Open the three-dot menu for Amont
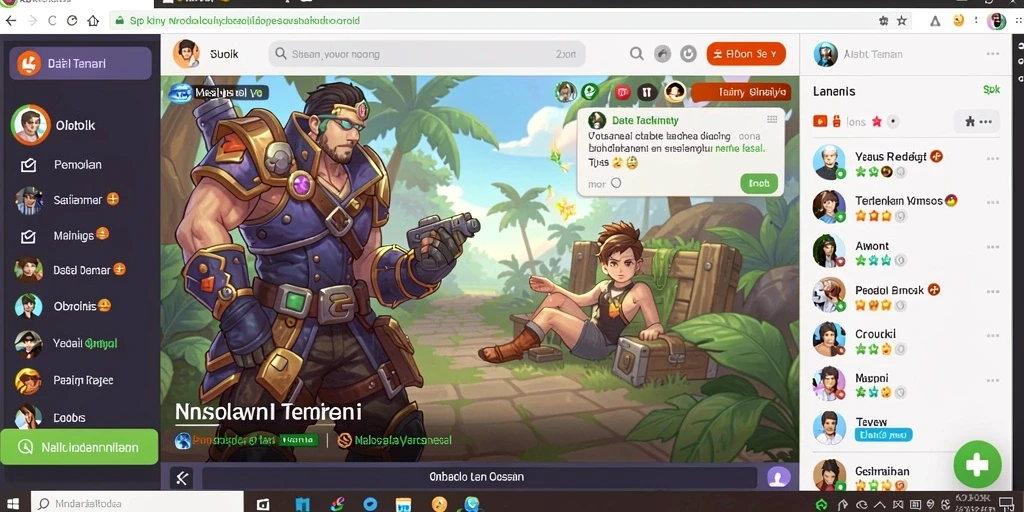The height and width of the screenshot is (512, 1024). (x=993, y=247)
